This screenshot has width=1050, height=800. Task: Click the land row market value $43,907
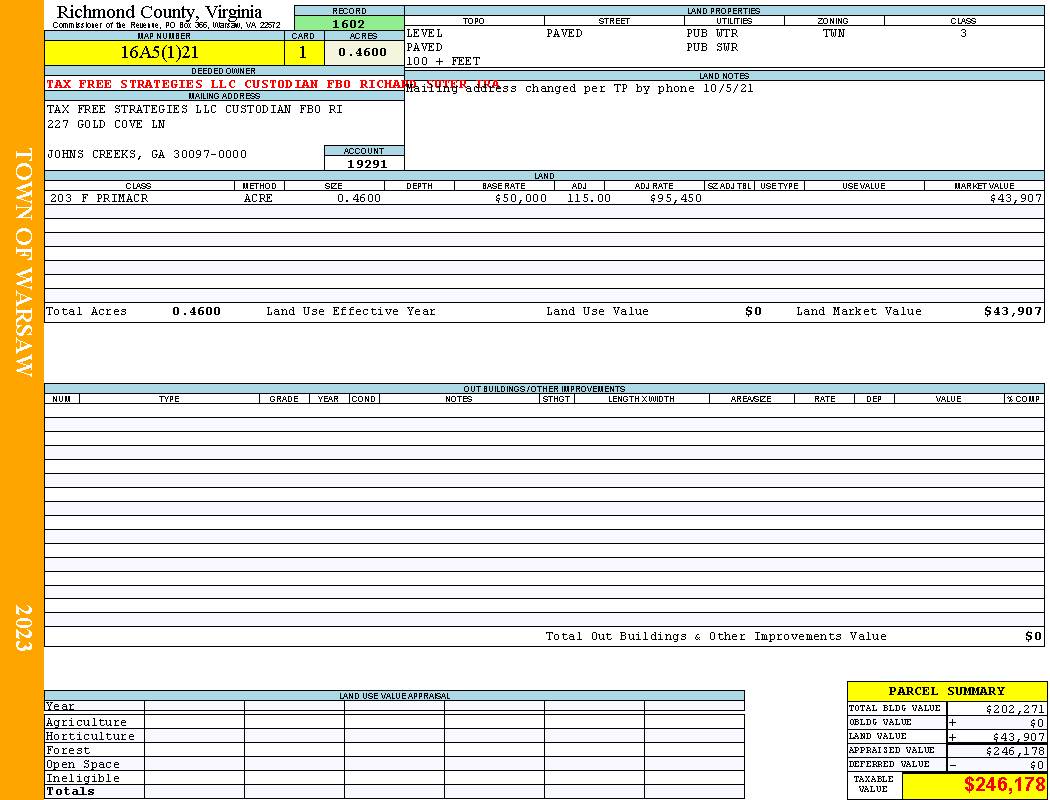pos(1015,198)
